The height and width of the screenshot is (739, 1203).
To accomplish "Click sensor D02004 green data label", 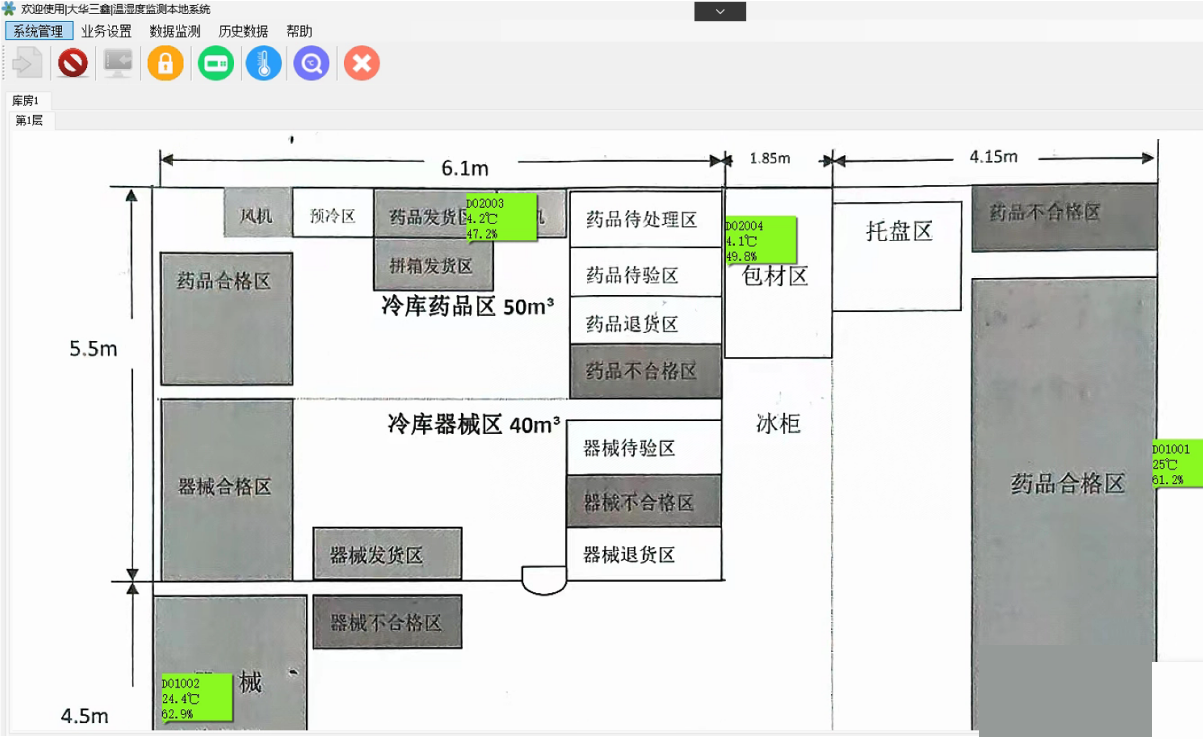I will coord(759,241).
